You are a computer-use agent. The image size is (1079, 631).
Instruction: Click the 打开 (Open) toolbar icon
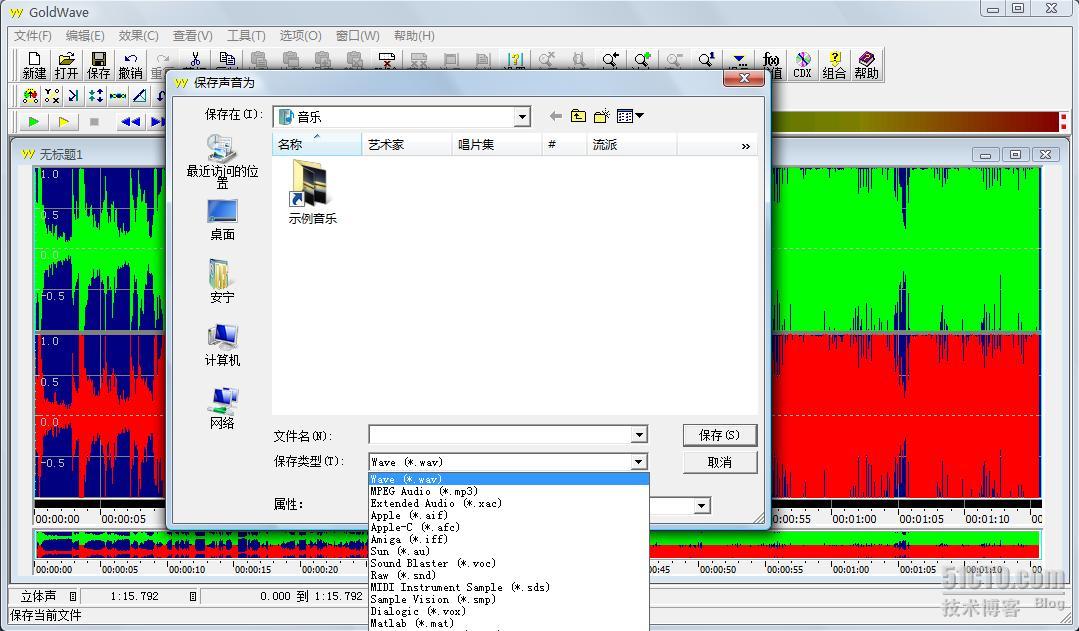click(x=66, y=65)
